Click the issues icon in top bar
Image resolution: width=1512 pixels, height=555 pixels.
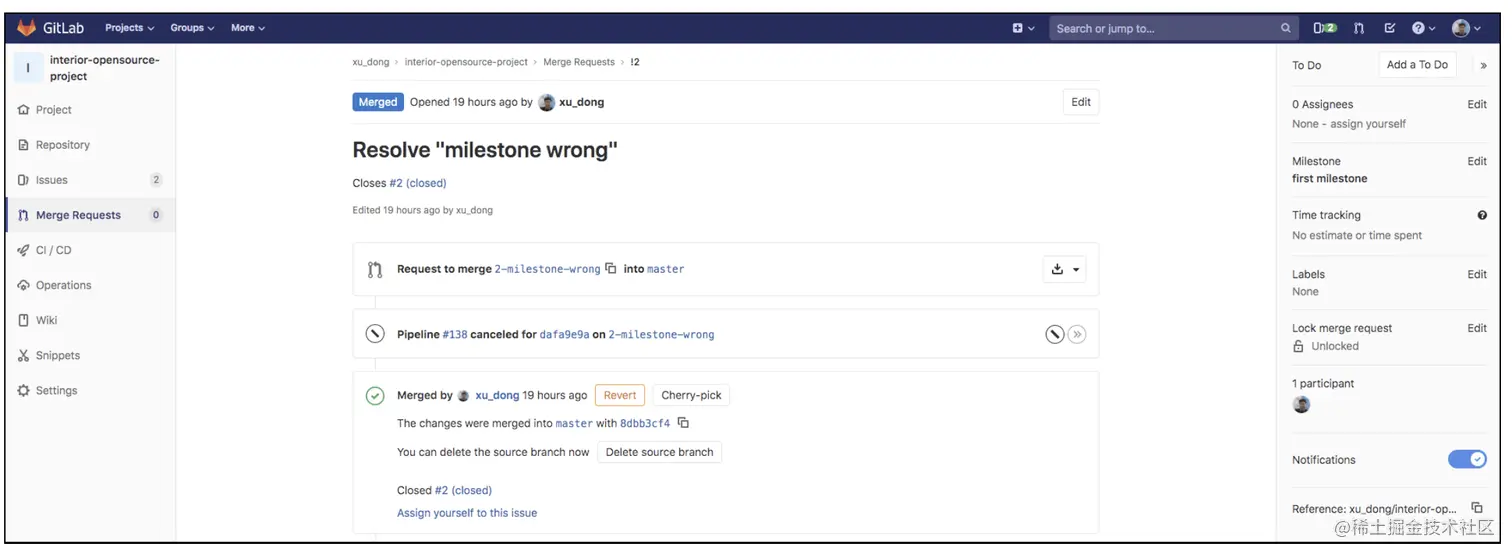pos(1325,28)
